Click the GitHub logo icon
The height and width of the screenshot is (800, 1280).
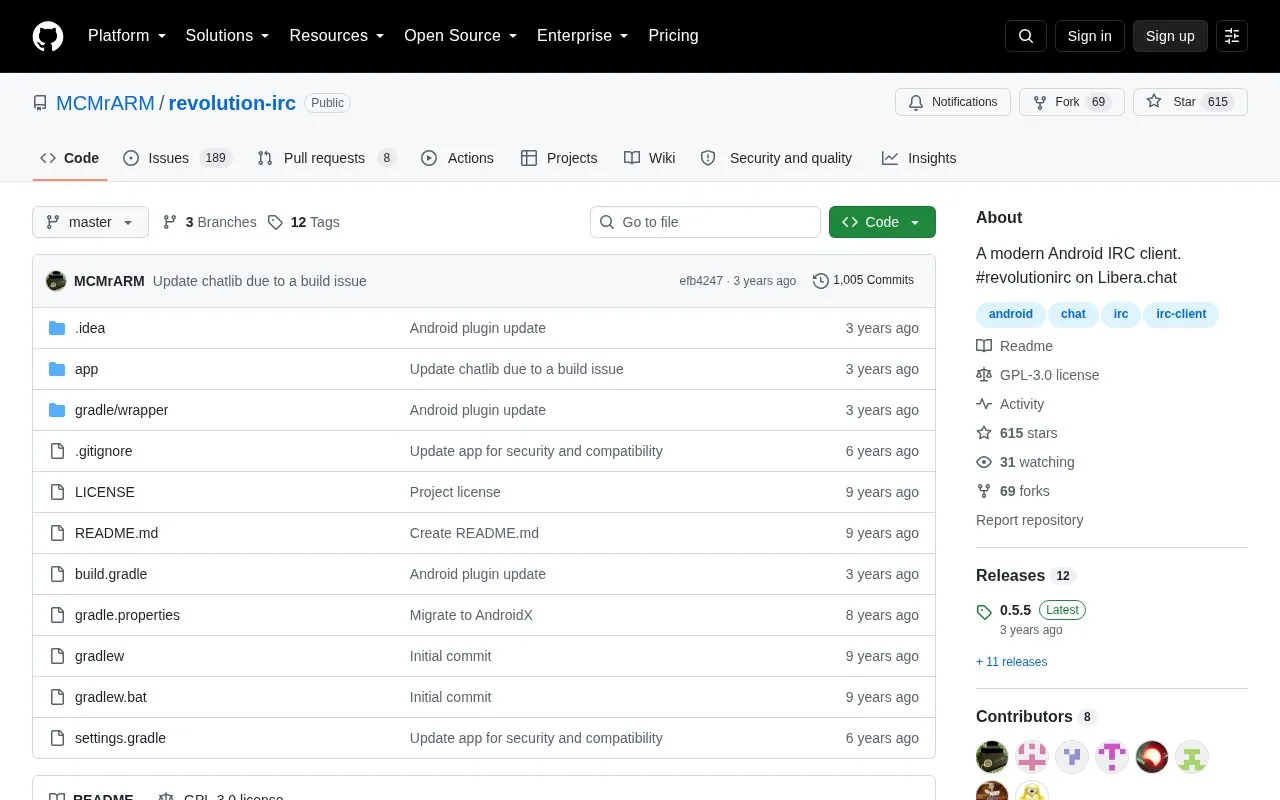48,36
